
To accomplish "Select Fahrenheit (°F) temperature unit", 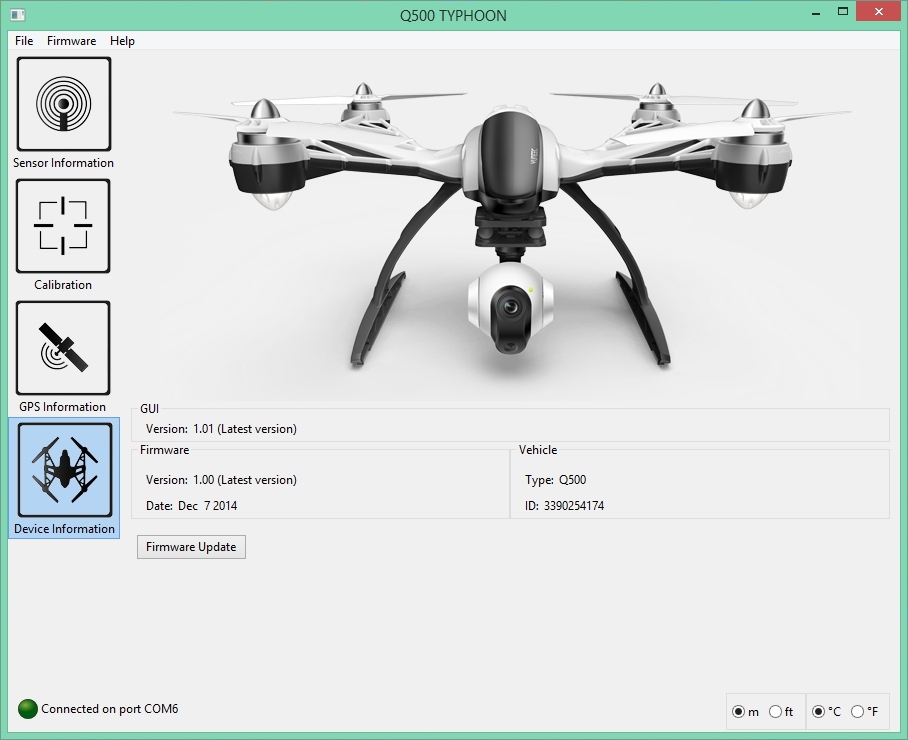I will (858, 712).
